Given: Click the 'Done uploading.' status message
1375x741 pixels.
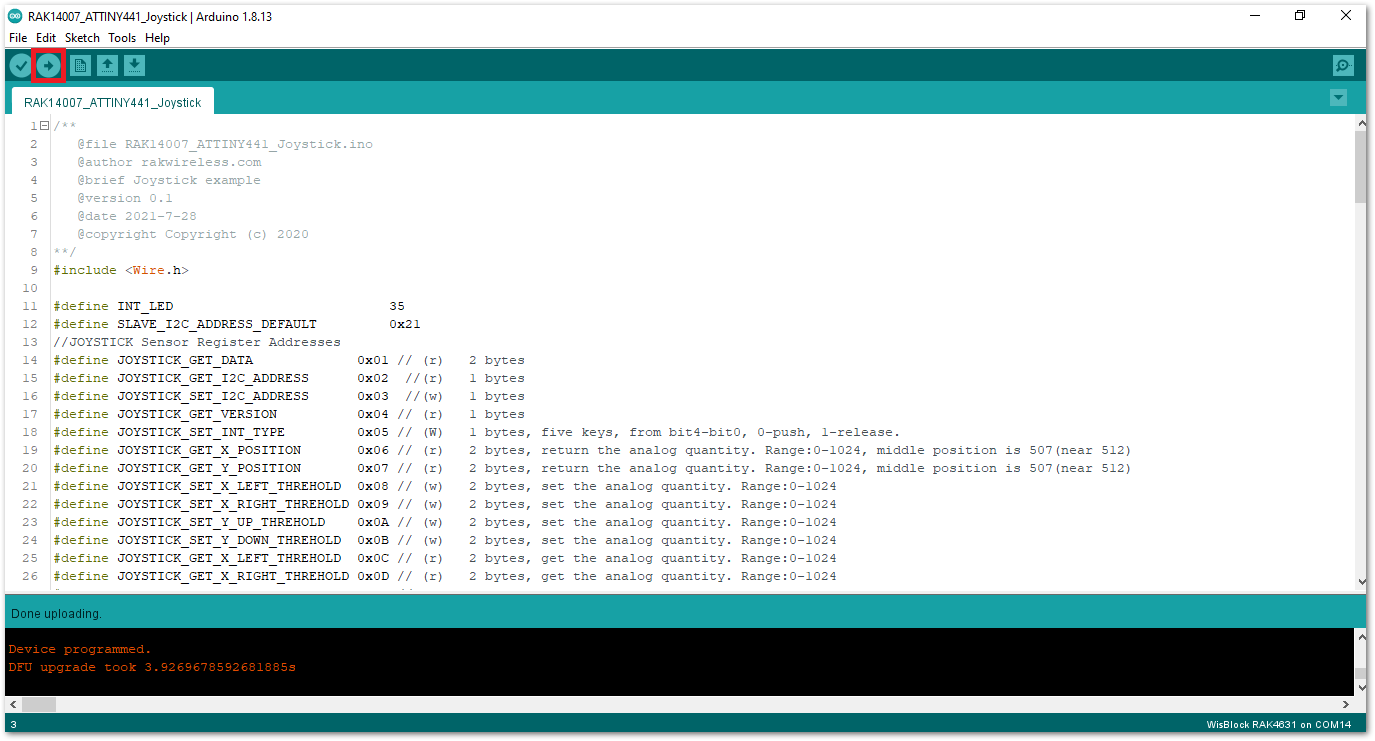Looking at the screenshot, I should click(56, 613).
